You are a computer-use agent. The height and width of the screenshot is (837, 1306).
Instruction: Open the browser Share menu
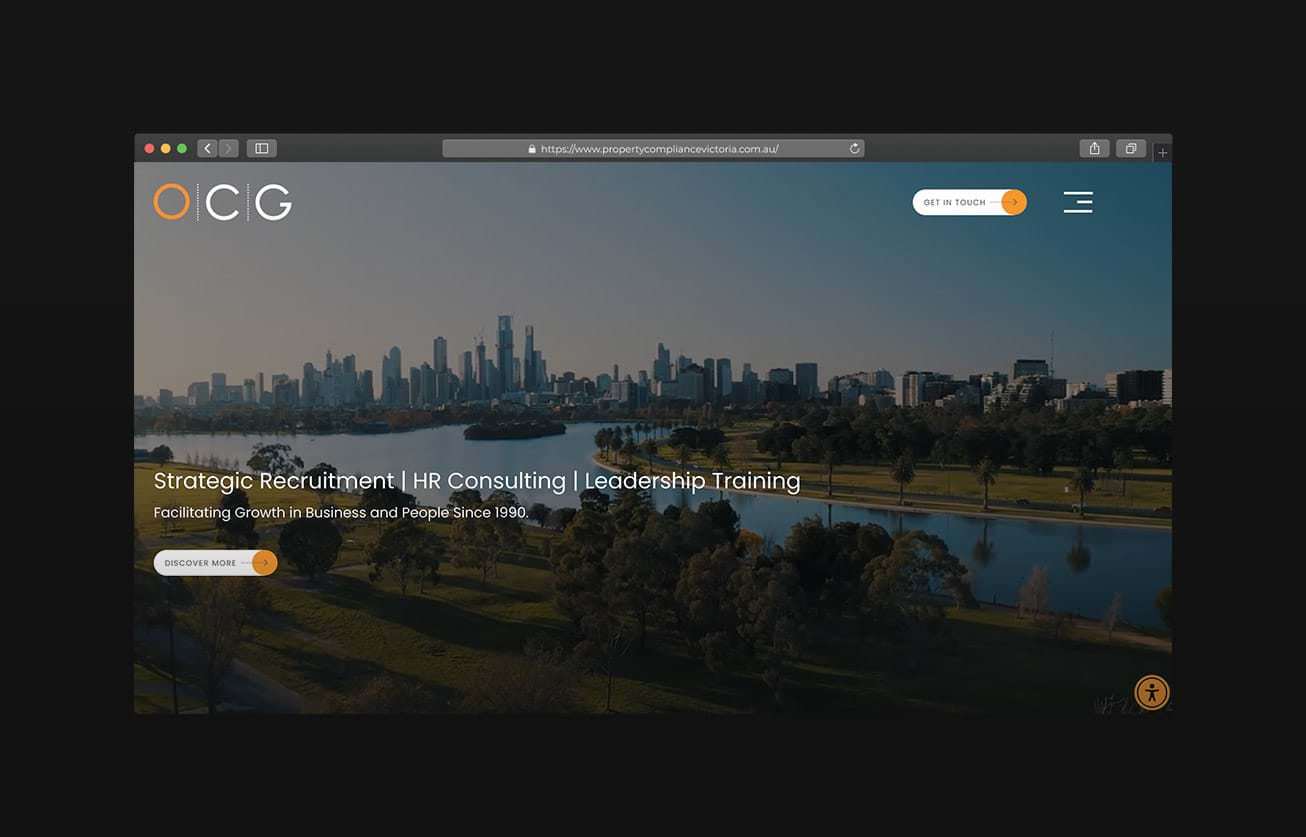pyautogui.click(x=1095, y=148)
